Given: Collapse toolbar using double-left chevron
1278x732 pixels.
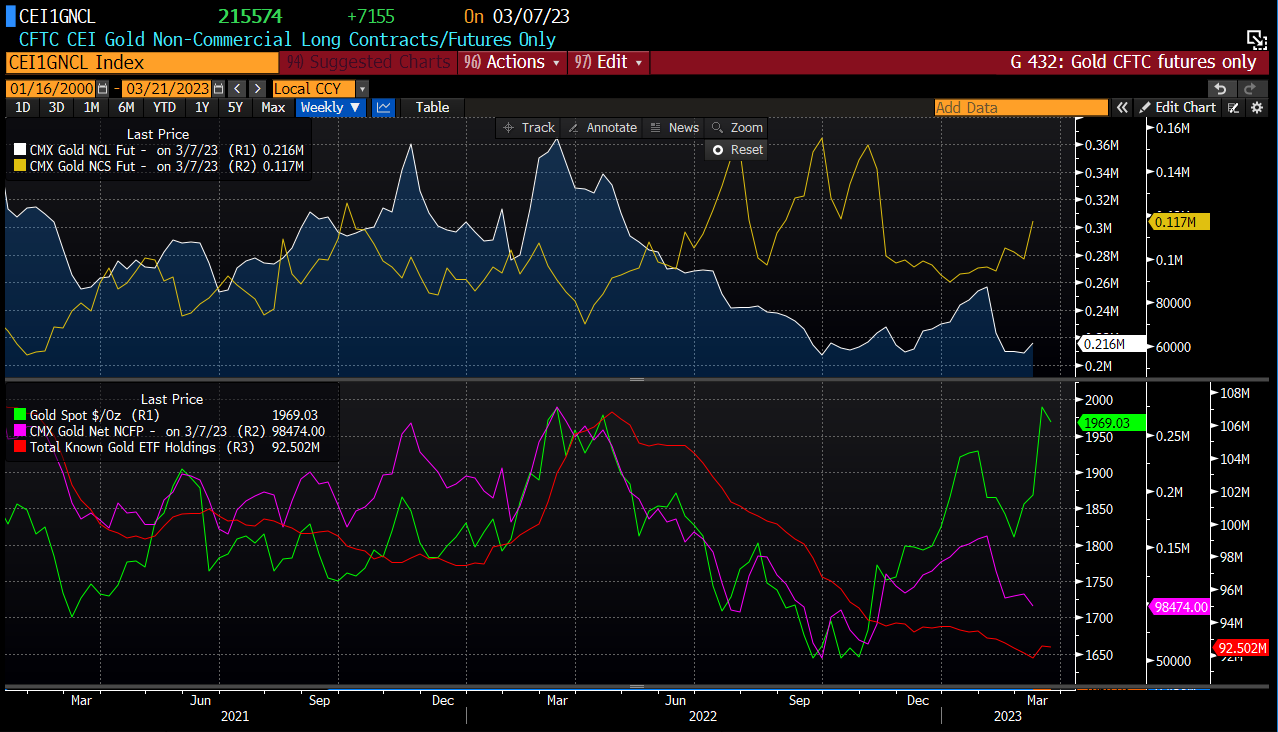Looking at the screenshot, I should tap(1122, 107).
